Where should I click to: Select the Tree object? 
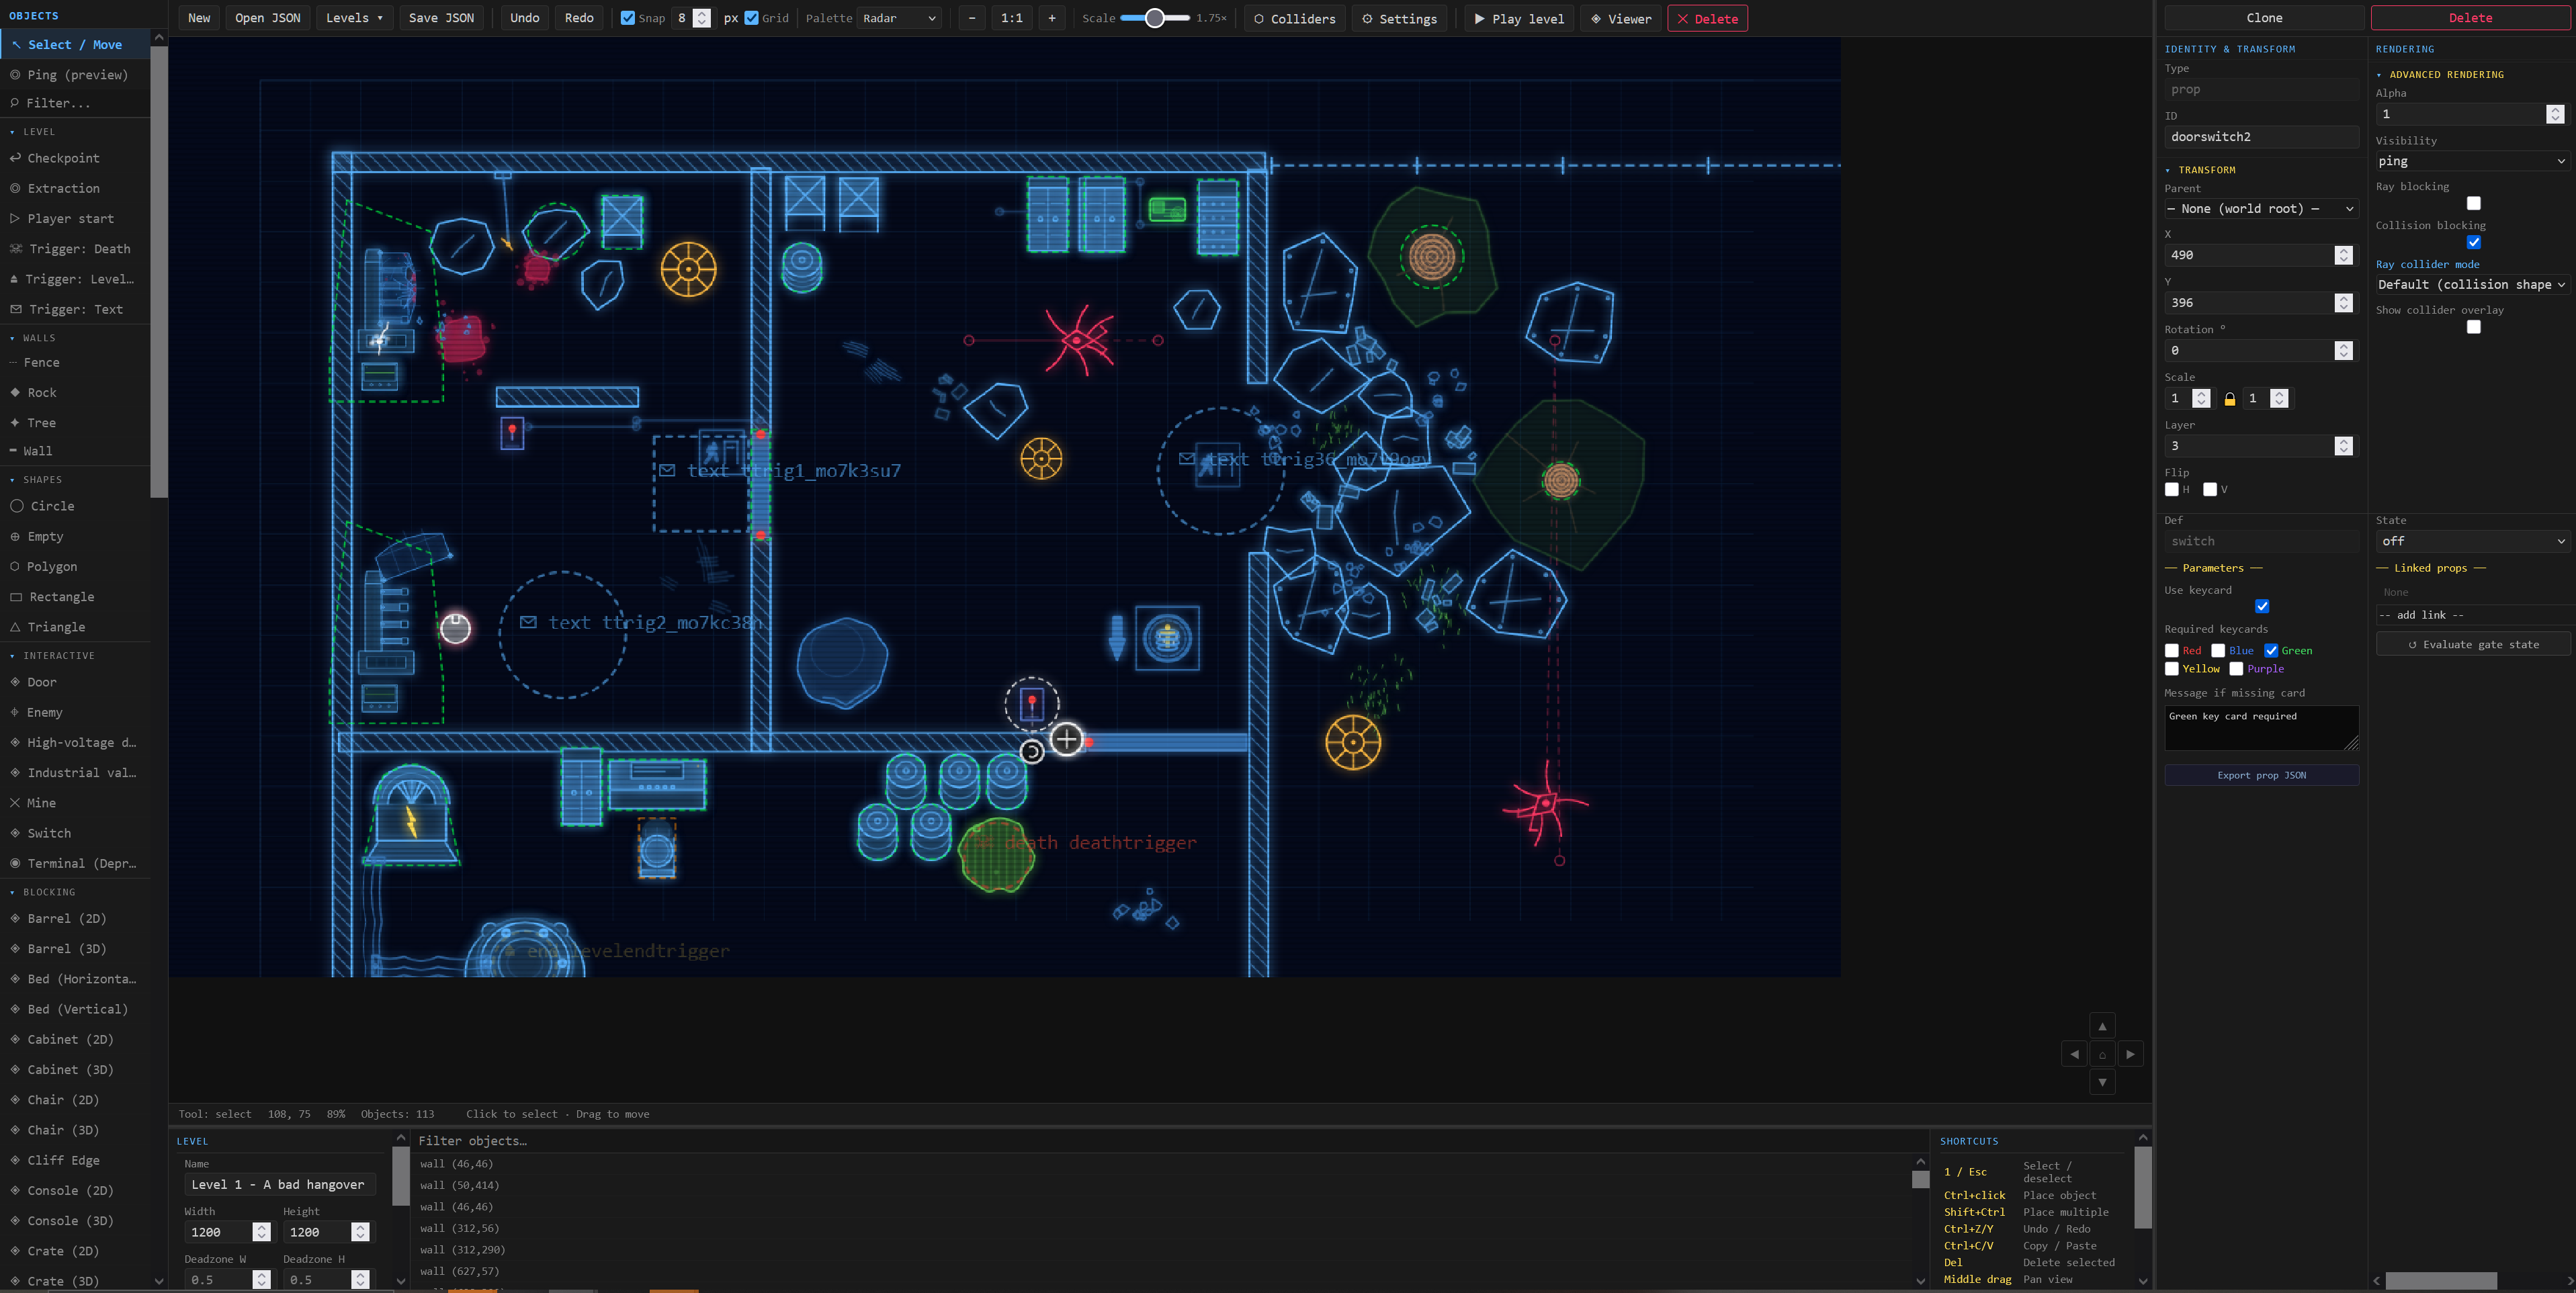(x=75, y=423)
